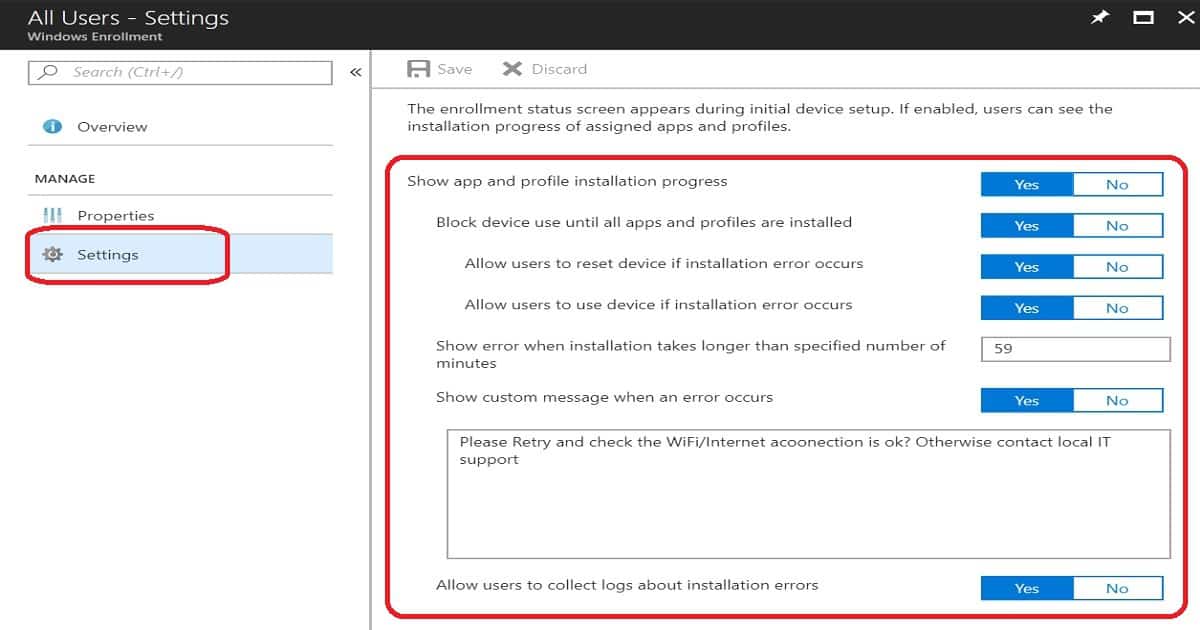Open the Overview page
Image resolution: width=1200 pixels, height=630 pixels.
click(x=113, y=126)
